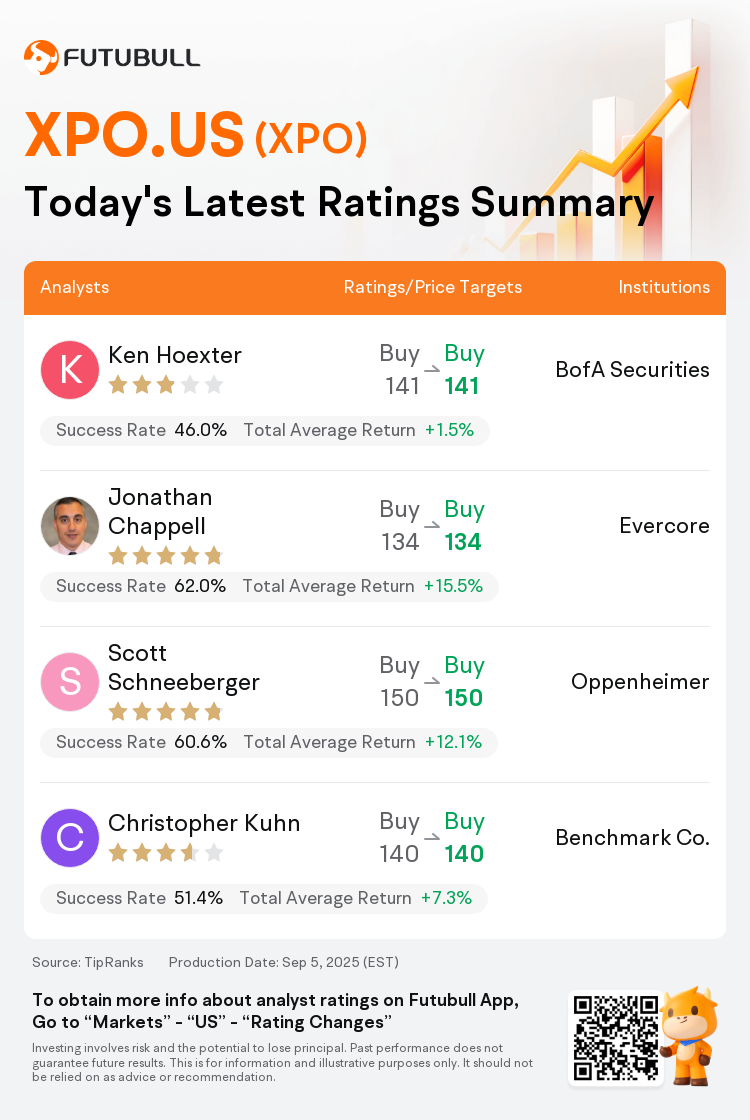750x1120 pixels.
Task: Select Scott Schneeberger's pink S avatar
Action: point(70,681)
